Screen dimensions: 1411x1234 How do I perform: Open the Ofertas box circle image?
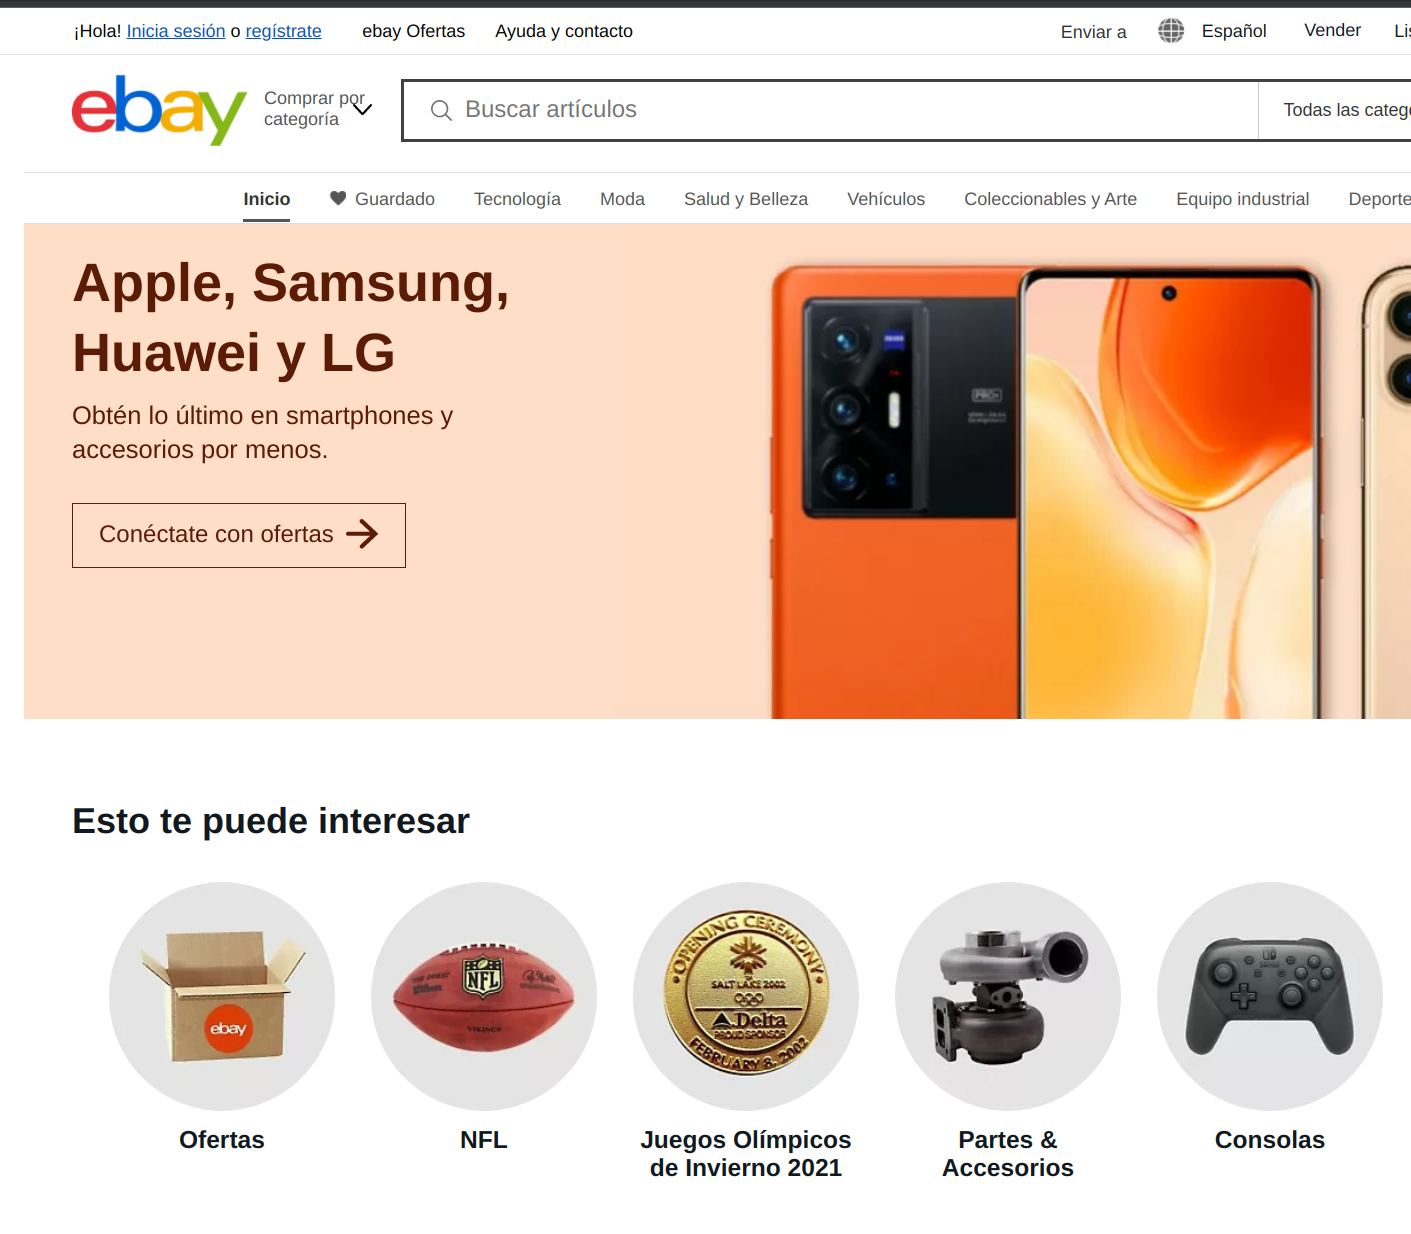click(222, 996)
